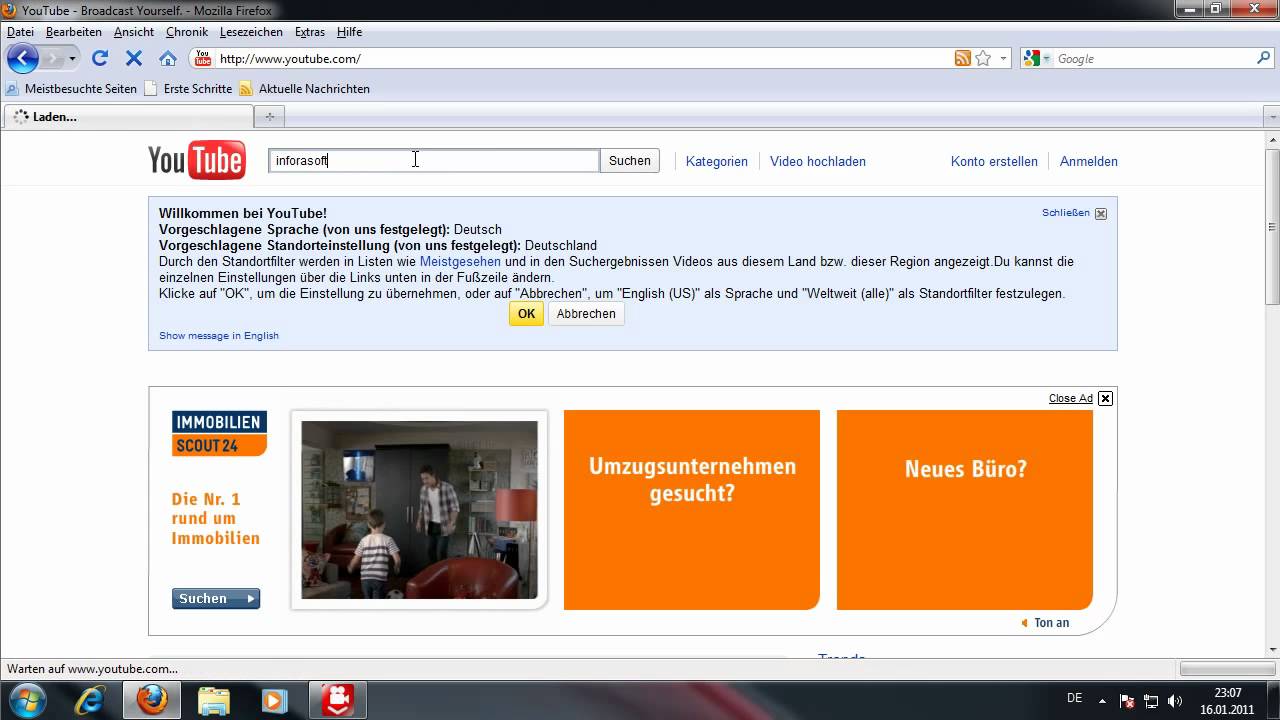Close the ad using the Close Ad X box

tap(1106, 398)
